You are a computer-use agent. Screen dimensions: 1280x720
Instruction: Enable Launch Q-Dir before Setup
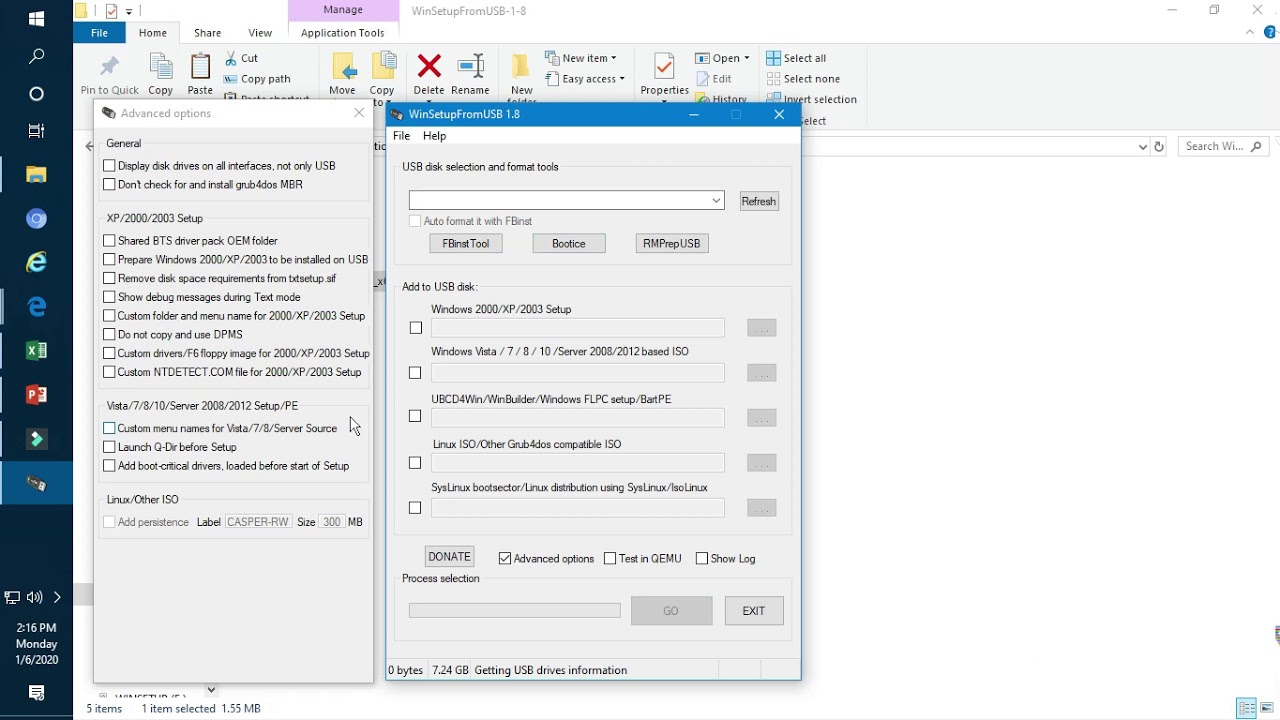click(x=110, y=447)
